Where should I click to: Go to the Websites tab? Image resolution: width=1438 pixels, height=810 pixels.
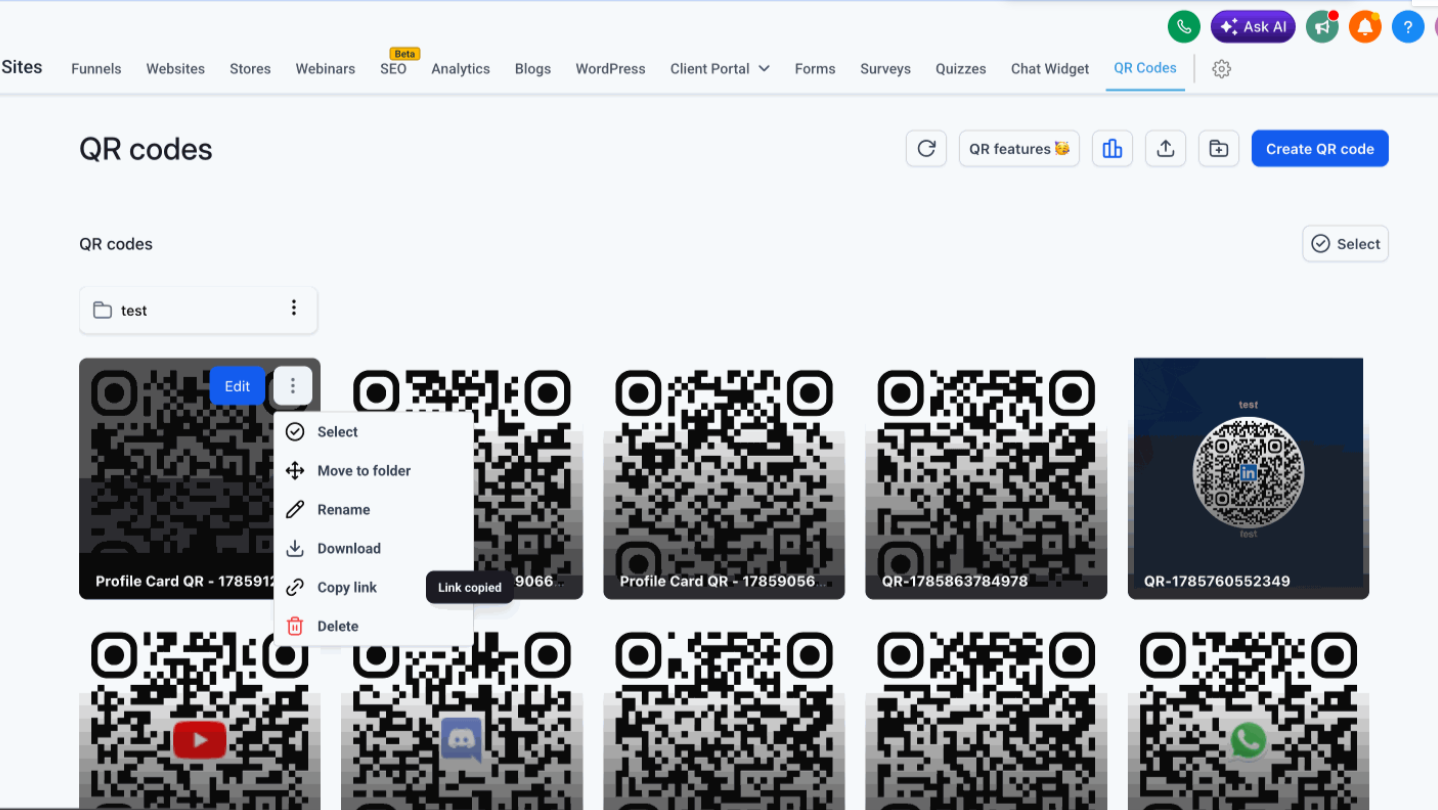click(x=175, y=69)
